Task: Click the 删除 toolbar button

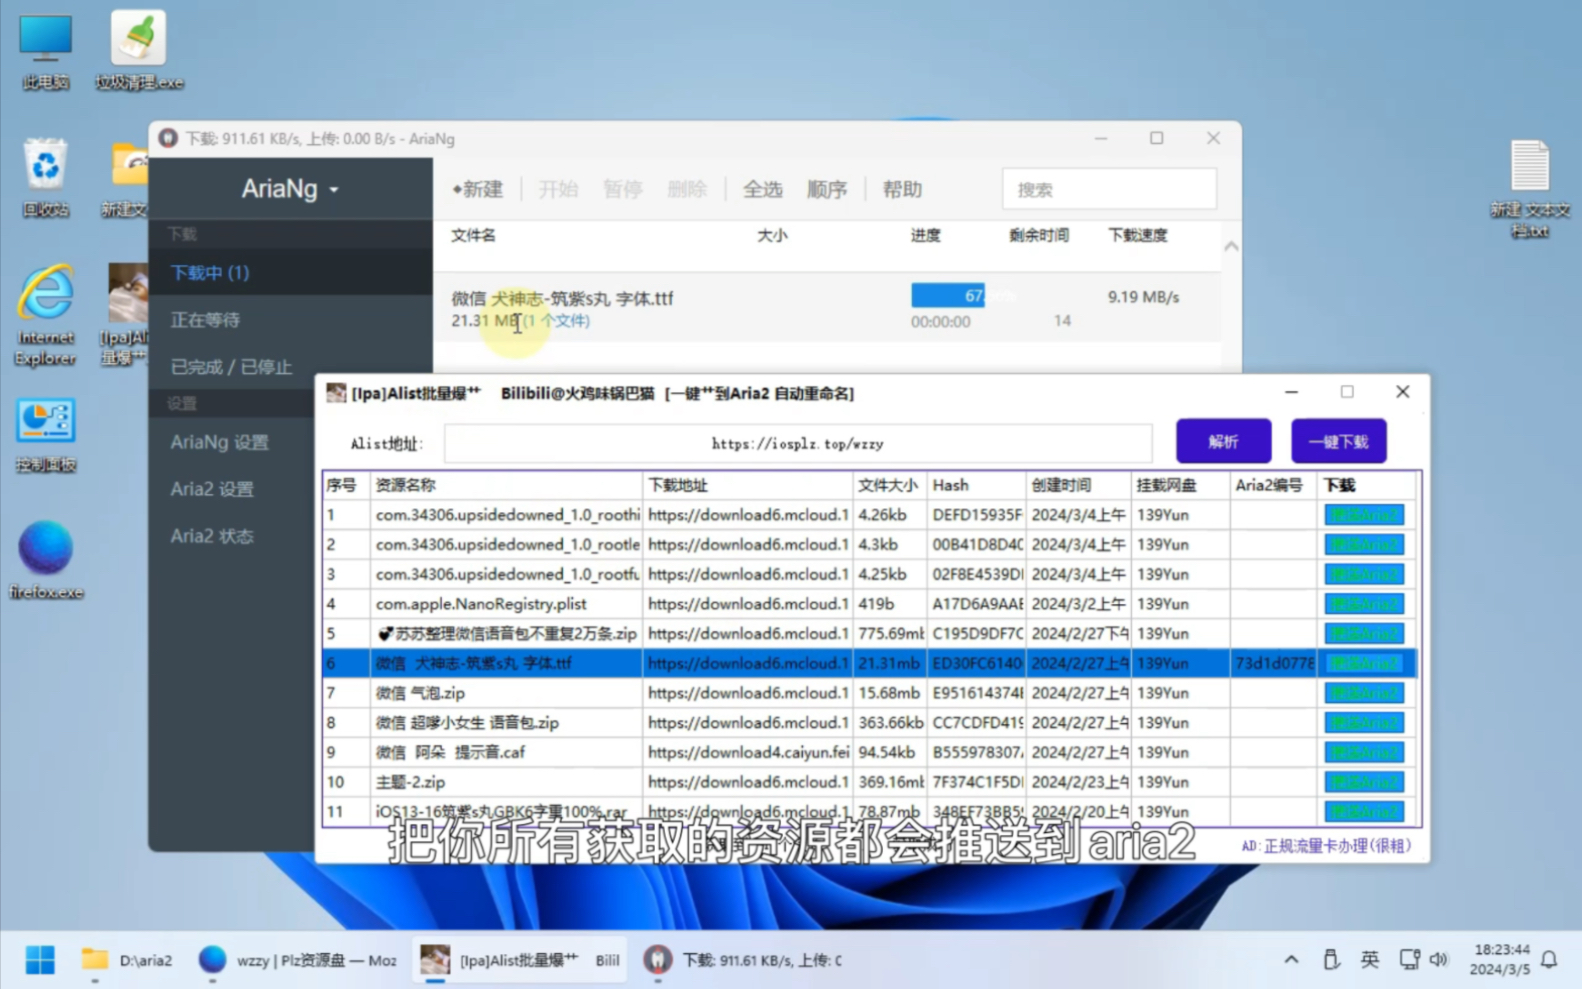Action: click(686, 189)
